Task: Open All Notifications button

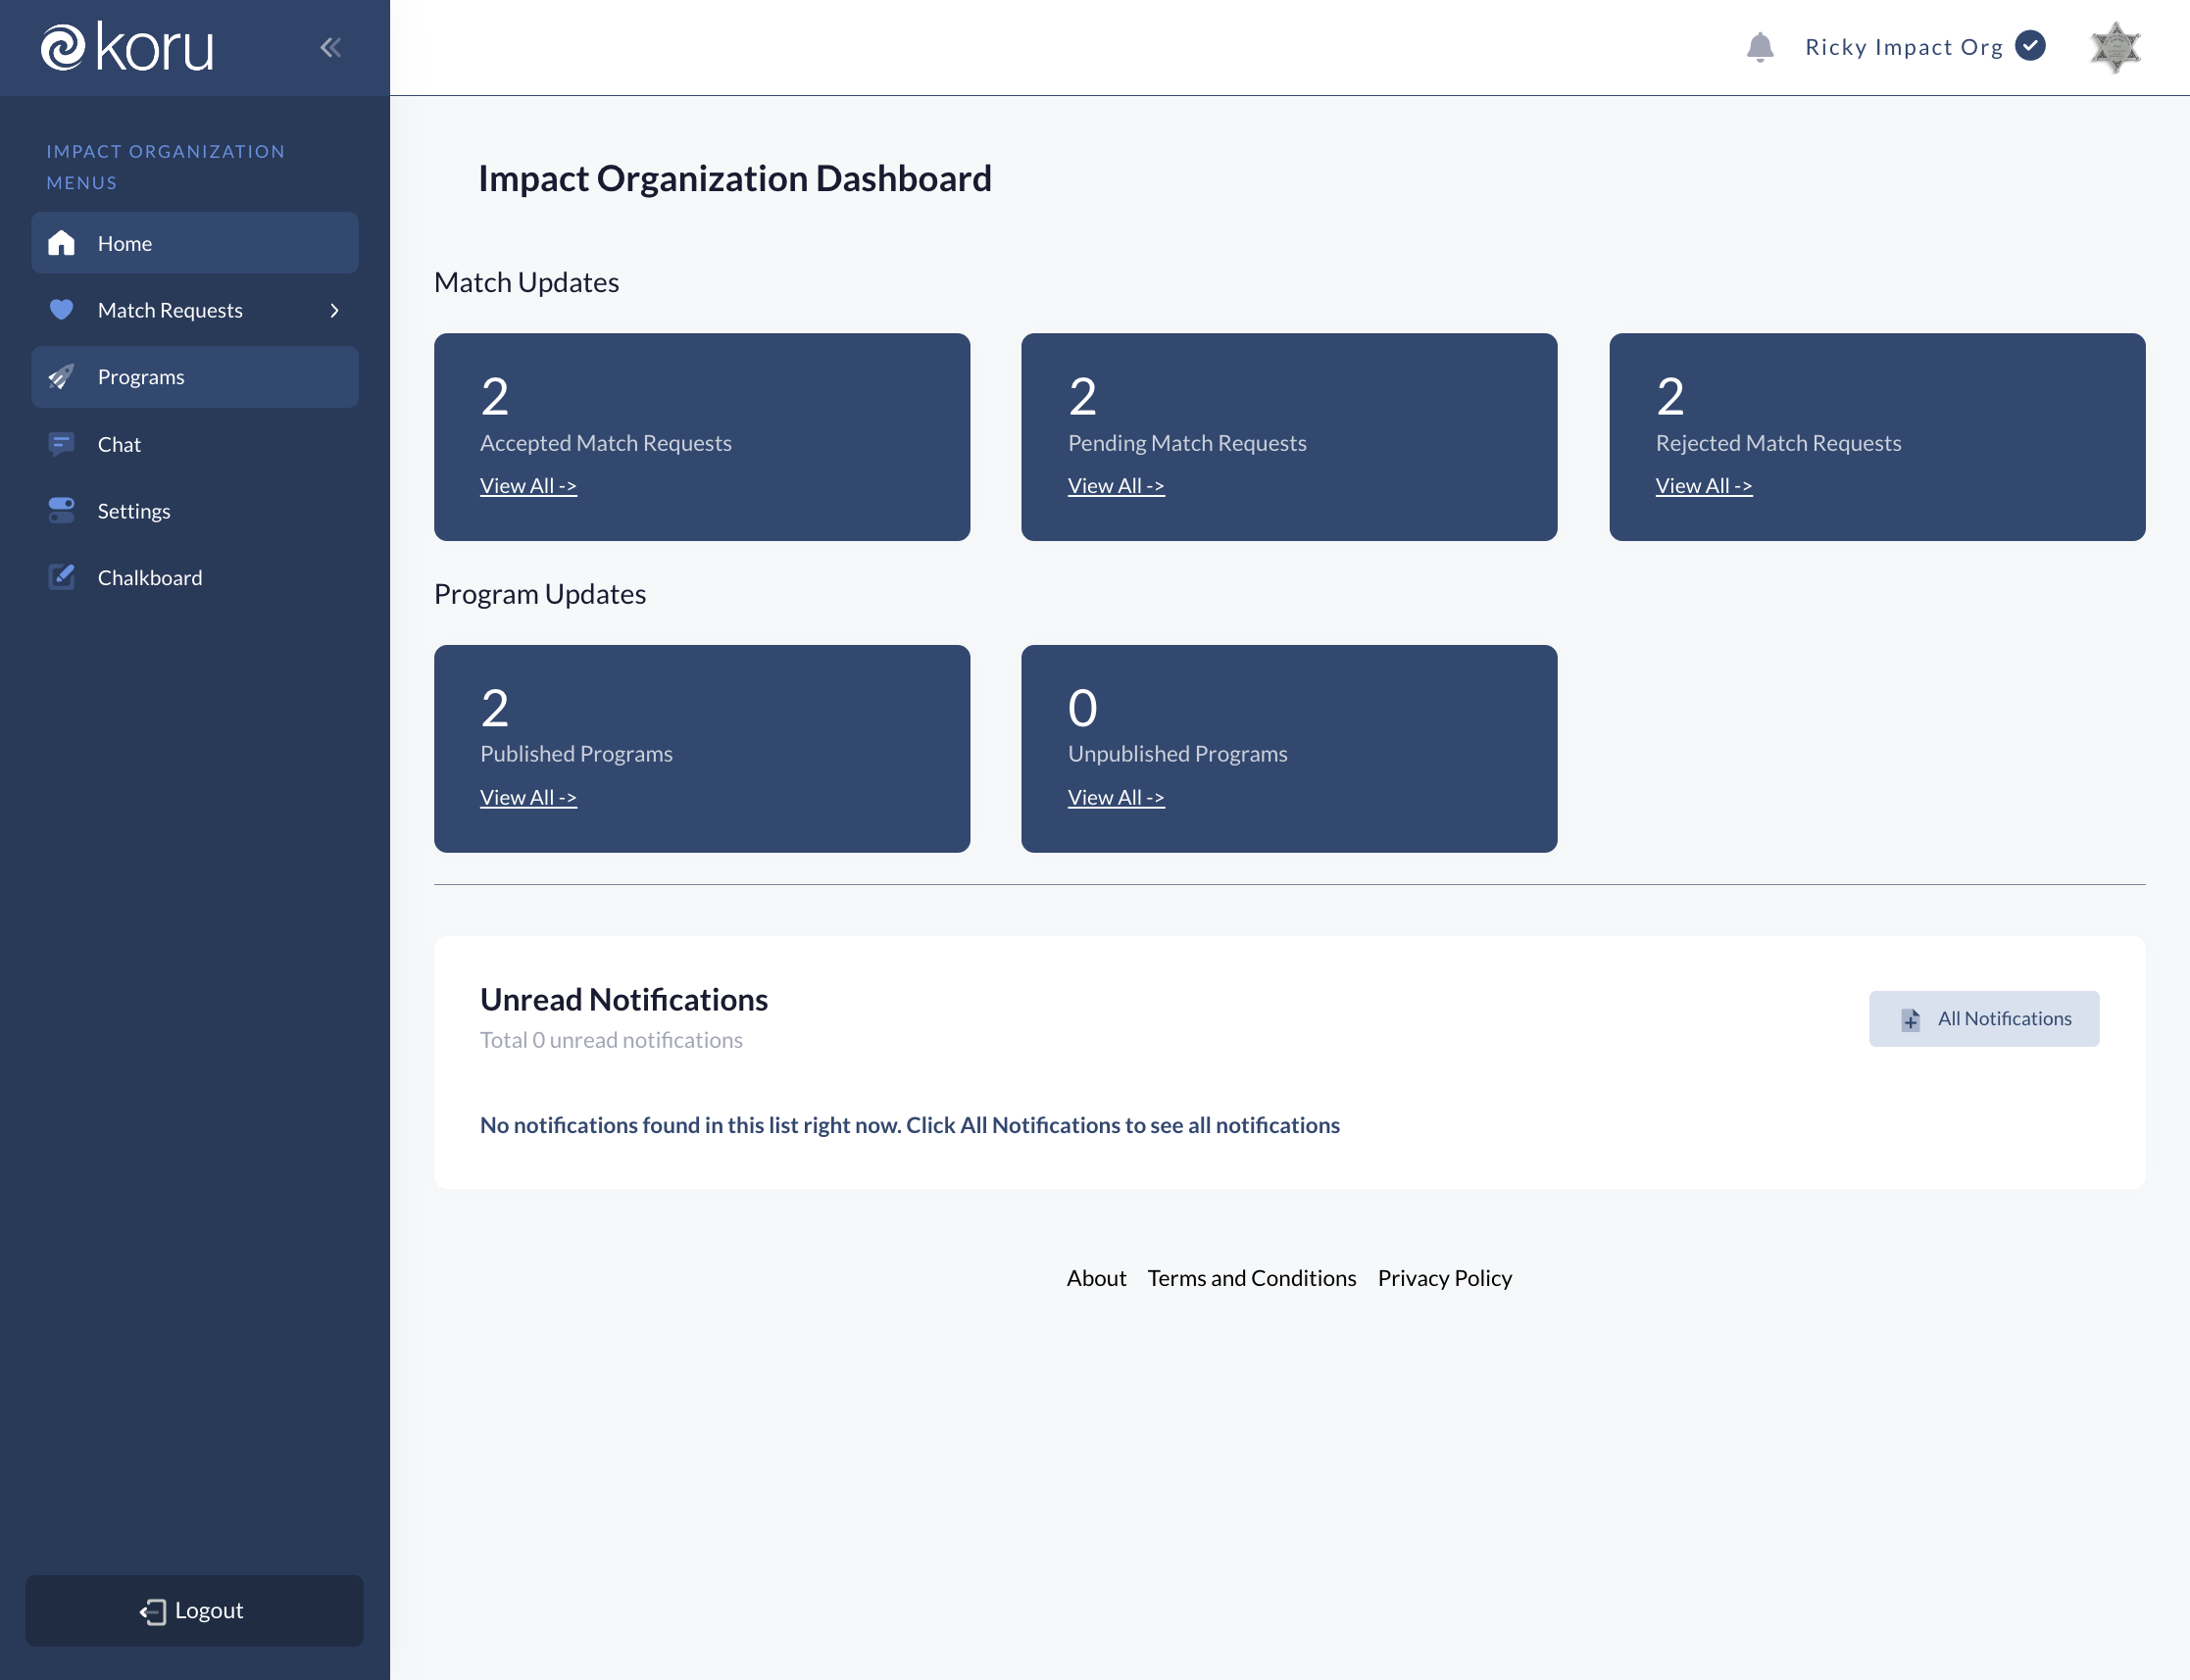Action: click(x=1984, y=1019)
